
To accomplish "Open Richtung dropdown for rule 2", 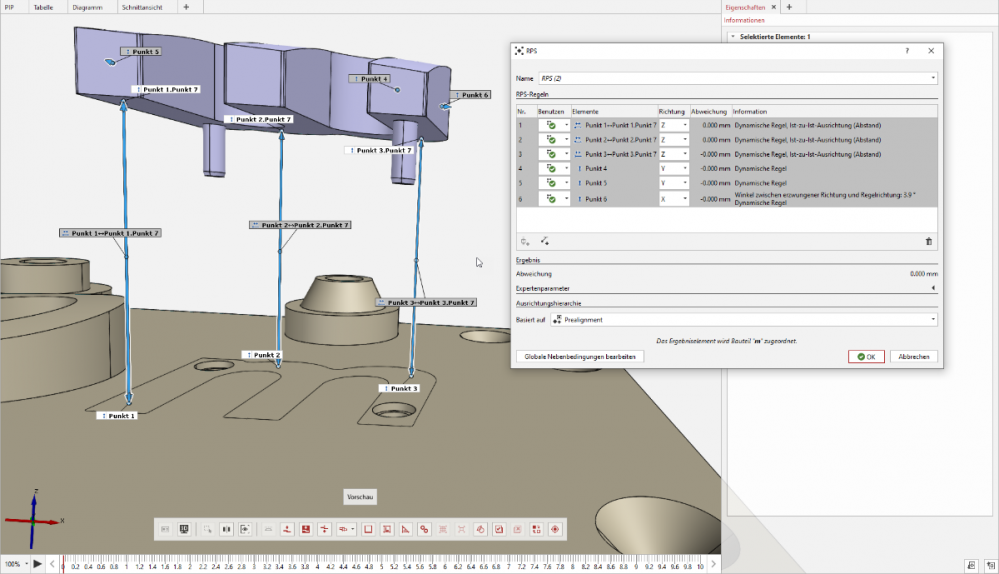I will [x=685, y=140].
